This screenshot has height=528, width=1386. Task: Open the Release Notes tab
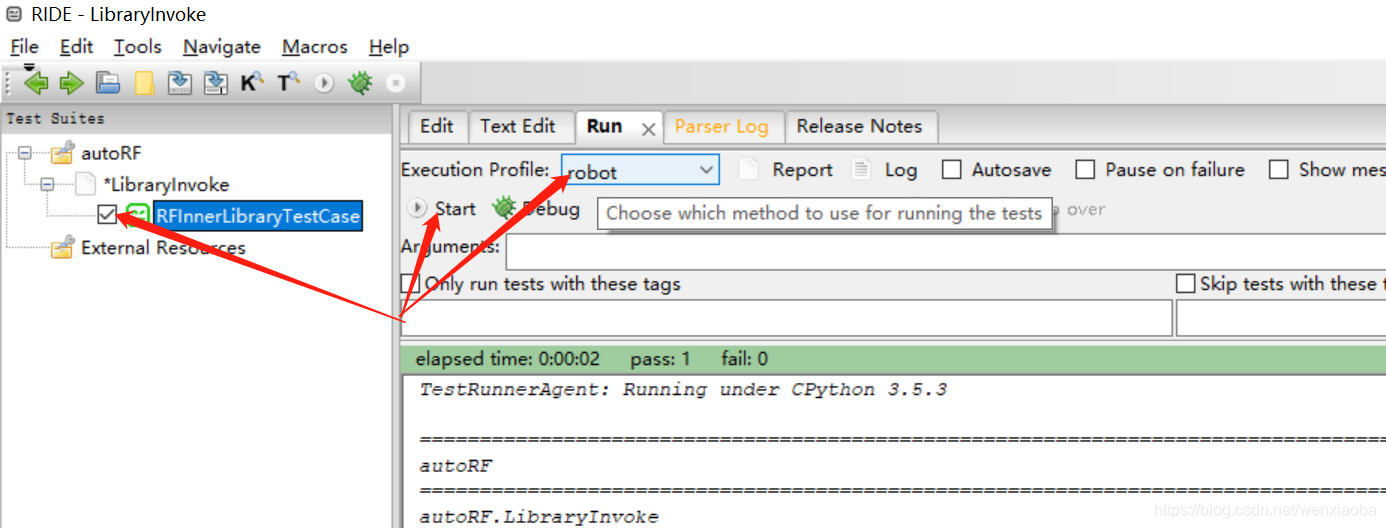point(859,126)
